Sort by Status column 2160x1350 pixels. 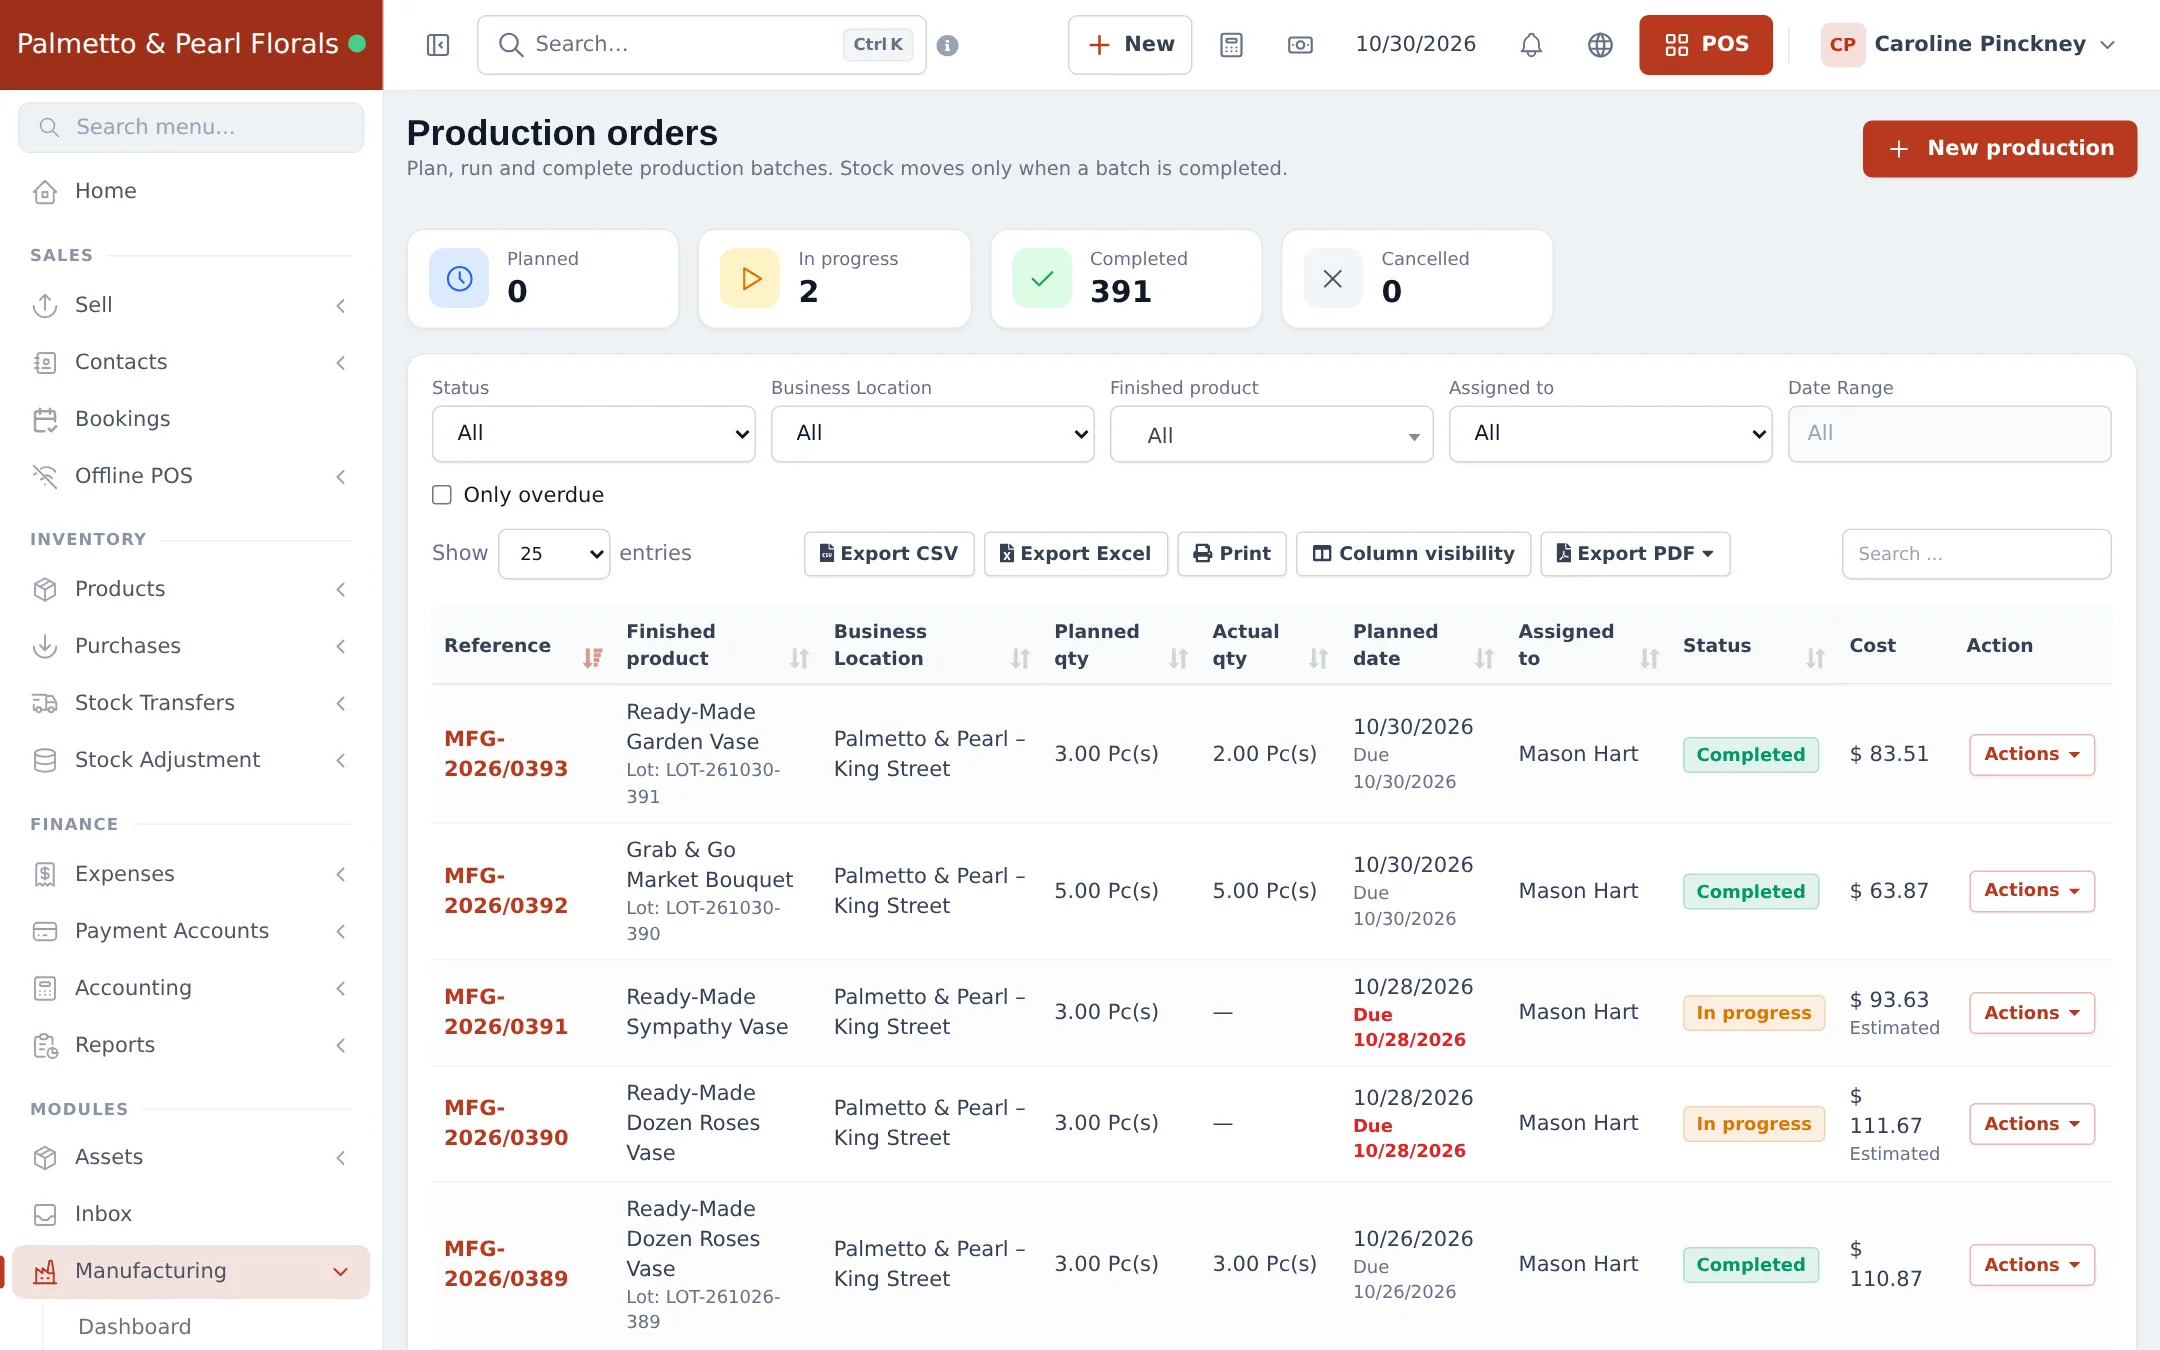coord(1815,658)
